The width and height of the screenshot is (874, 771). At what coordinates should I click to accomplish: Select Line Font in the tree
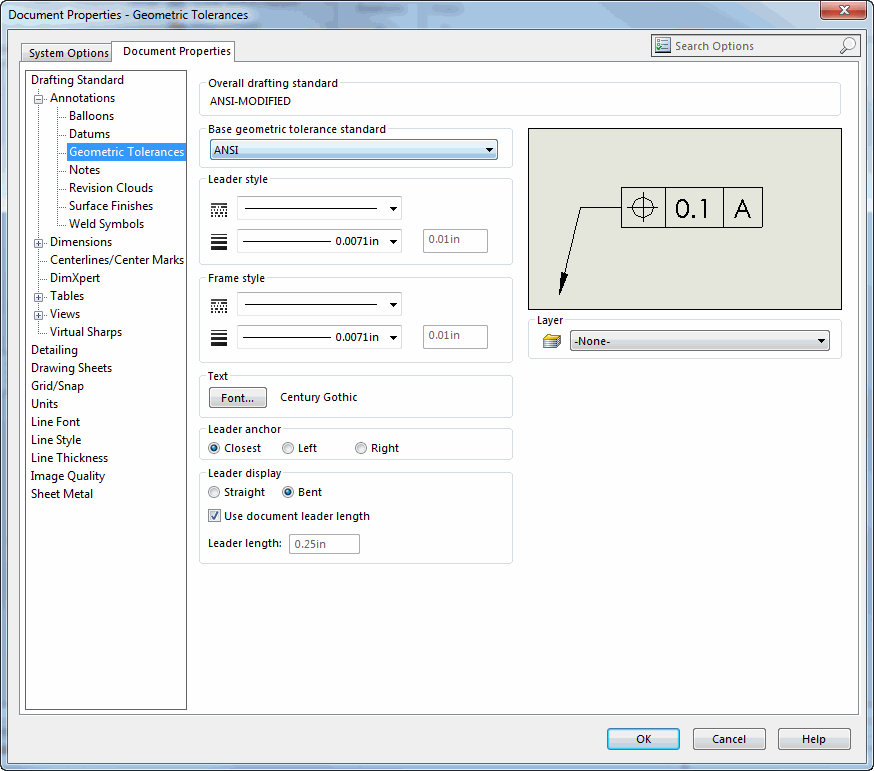pos(56,422)
